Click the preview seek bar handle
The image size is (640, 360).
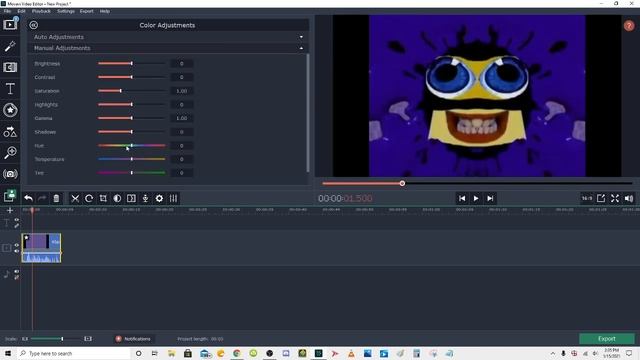402,183
